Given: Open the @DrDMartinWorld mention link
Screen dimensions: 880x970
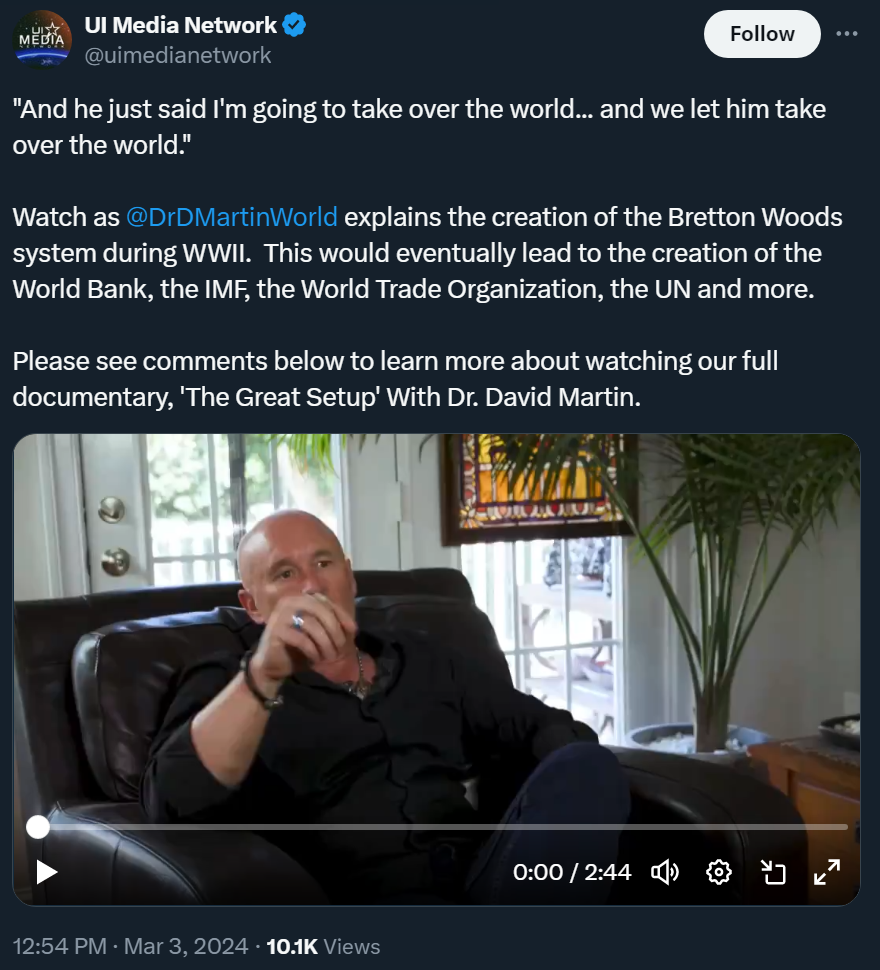Looking at the screenshot, I should tap(232, 217).
